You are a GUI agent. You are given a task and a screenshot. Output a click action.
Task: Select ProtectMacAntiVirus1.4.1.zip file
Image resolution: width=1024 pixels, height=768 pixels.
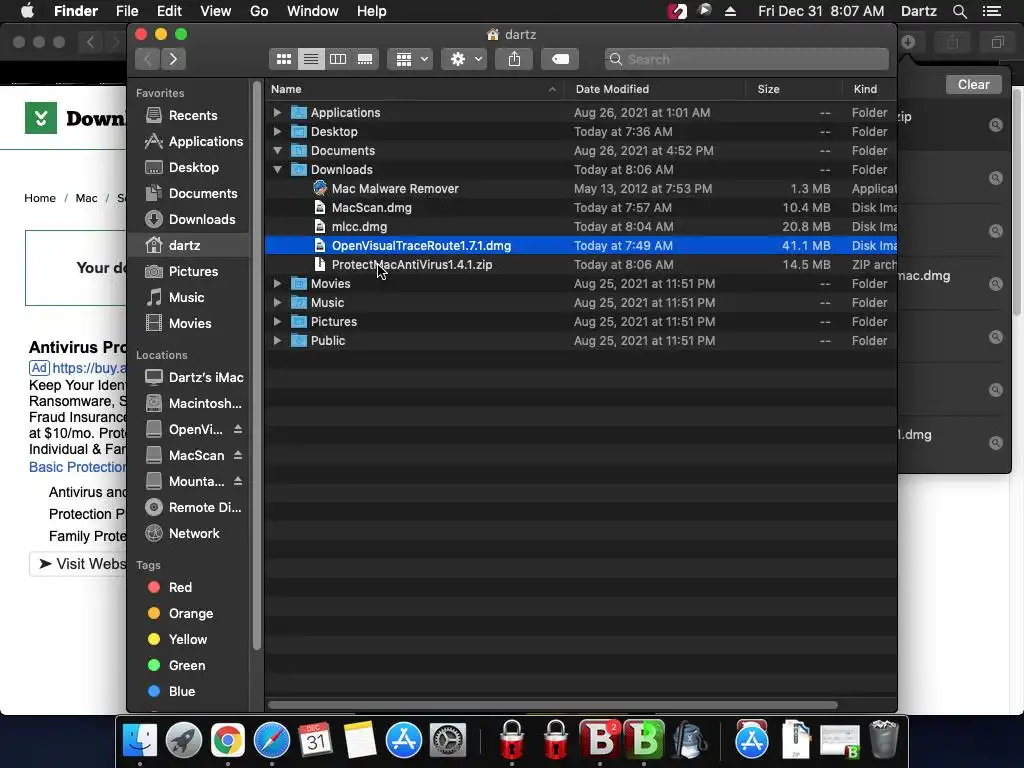(581, 264)
